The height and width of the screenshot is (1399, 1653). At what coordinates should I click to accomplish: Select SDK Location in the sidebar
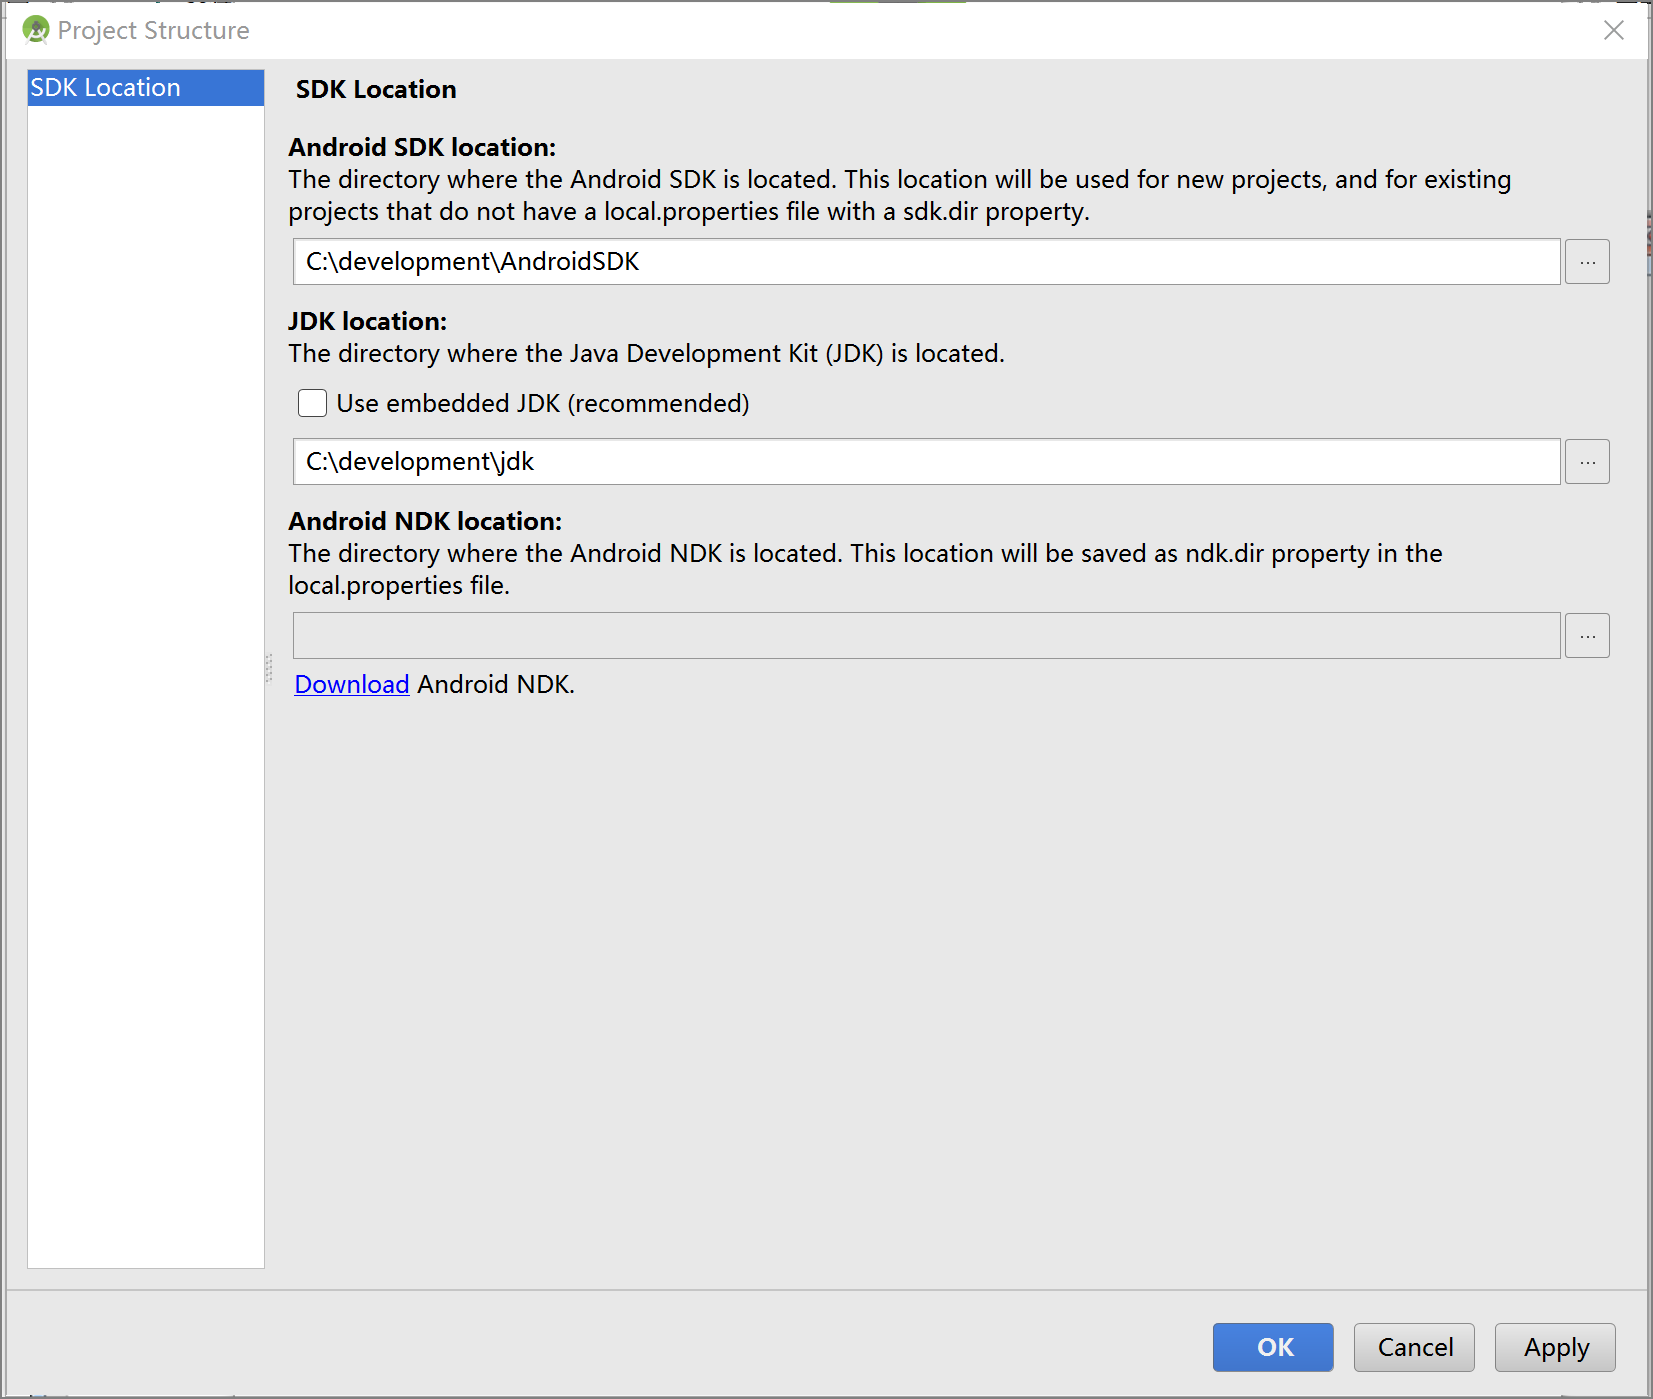pyautogui.click(x=146, y=88)
